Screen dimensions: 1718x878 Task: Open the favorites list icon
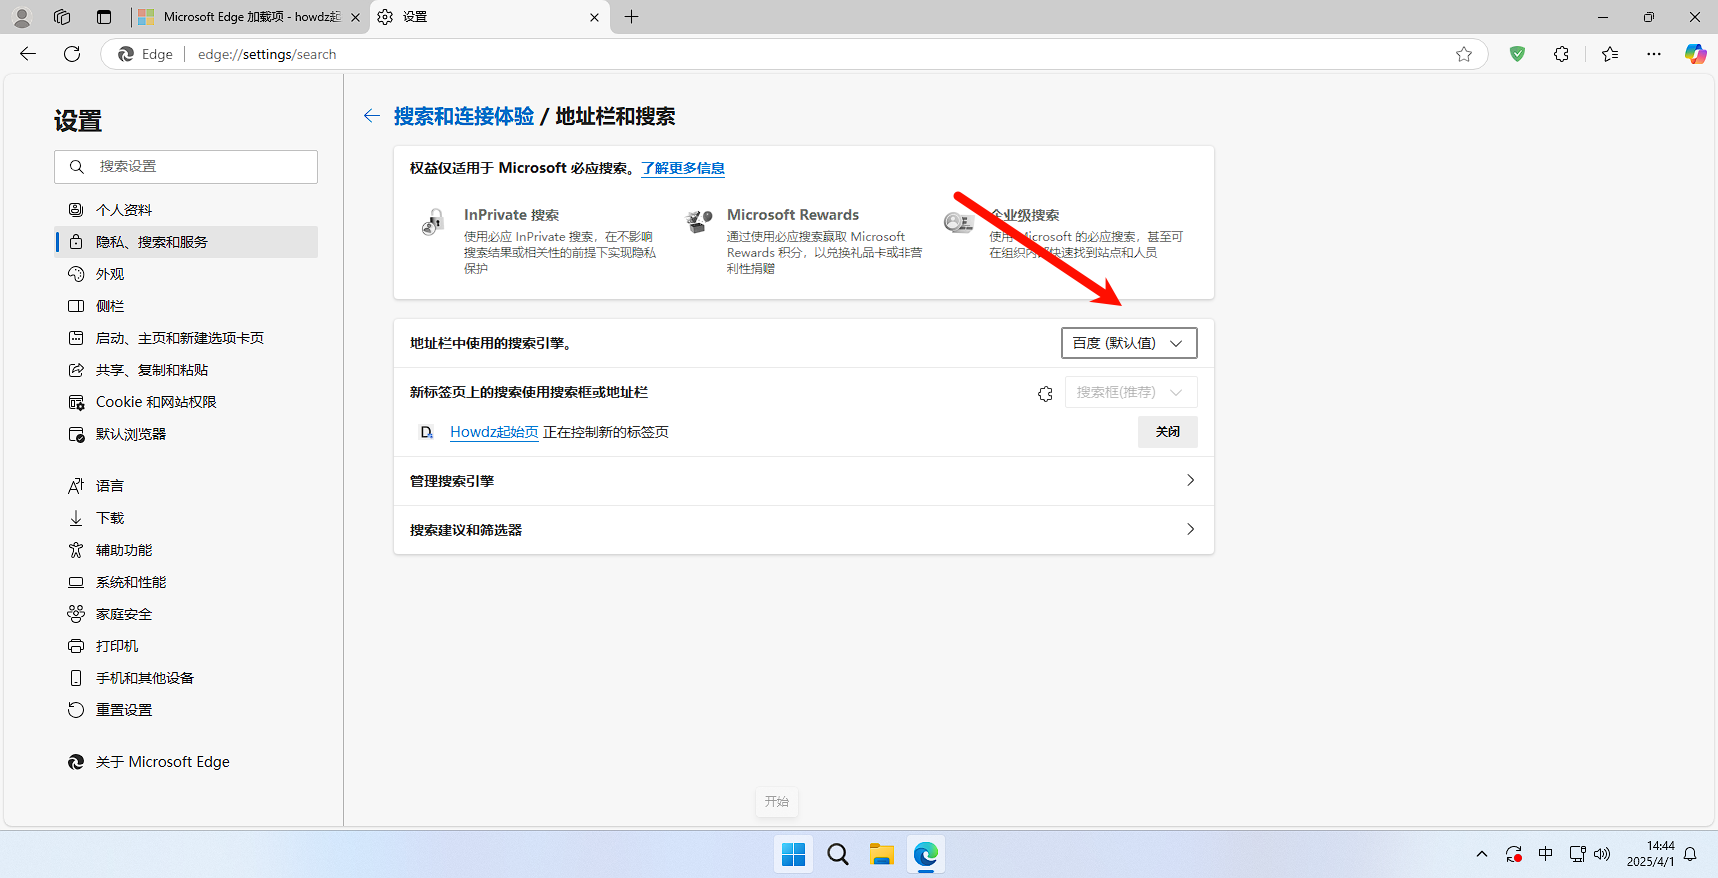(x=1610, y=54)
